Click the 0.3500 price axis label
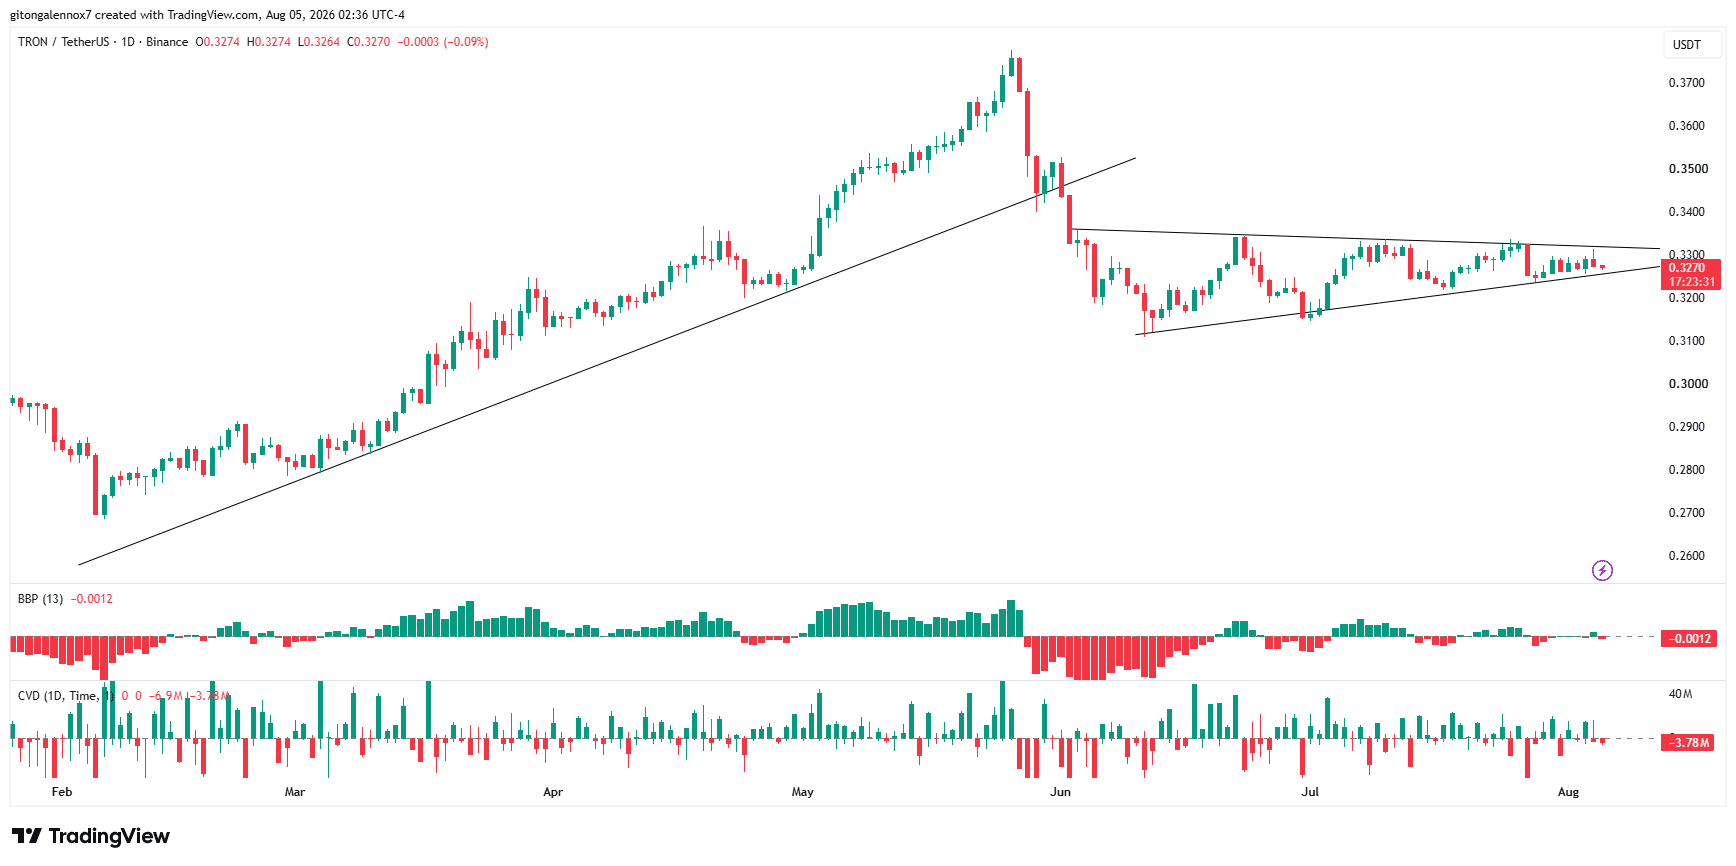The width and height of the screenshot is (1736, 866). tap(1686, 169)
